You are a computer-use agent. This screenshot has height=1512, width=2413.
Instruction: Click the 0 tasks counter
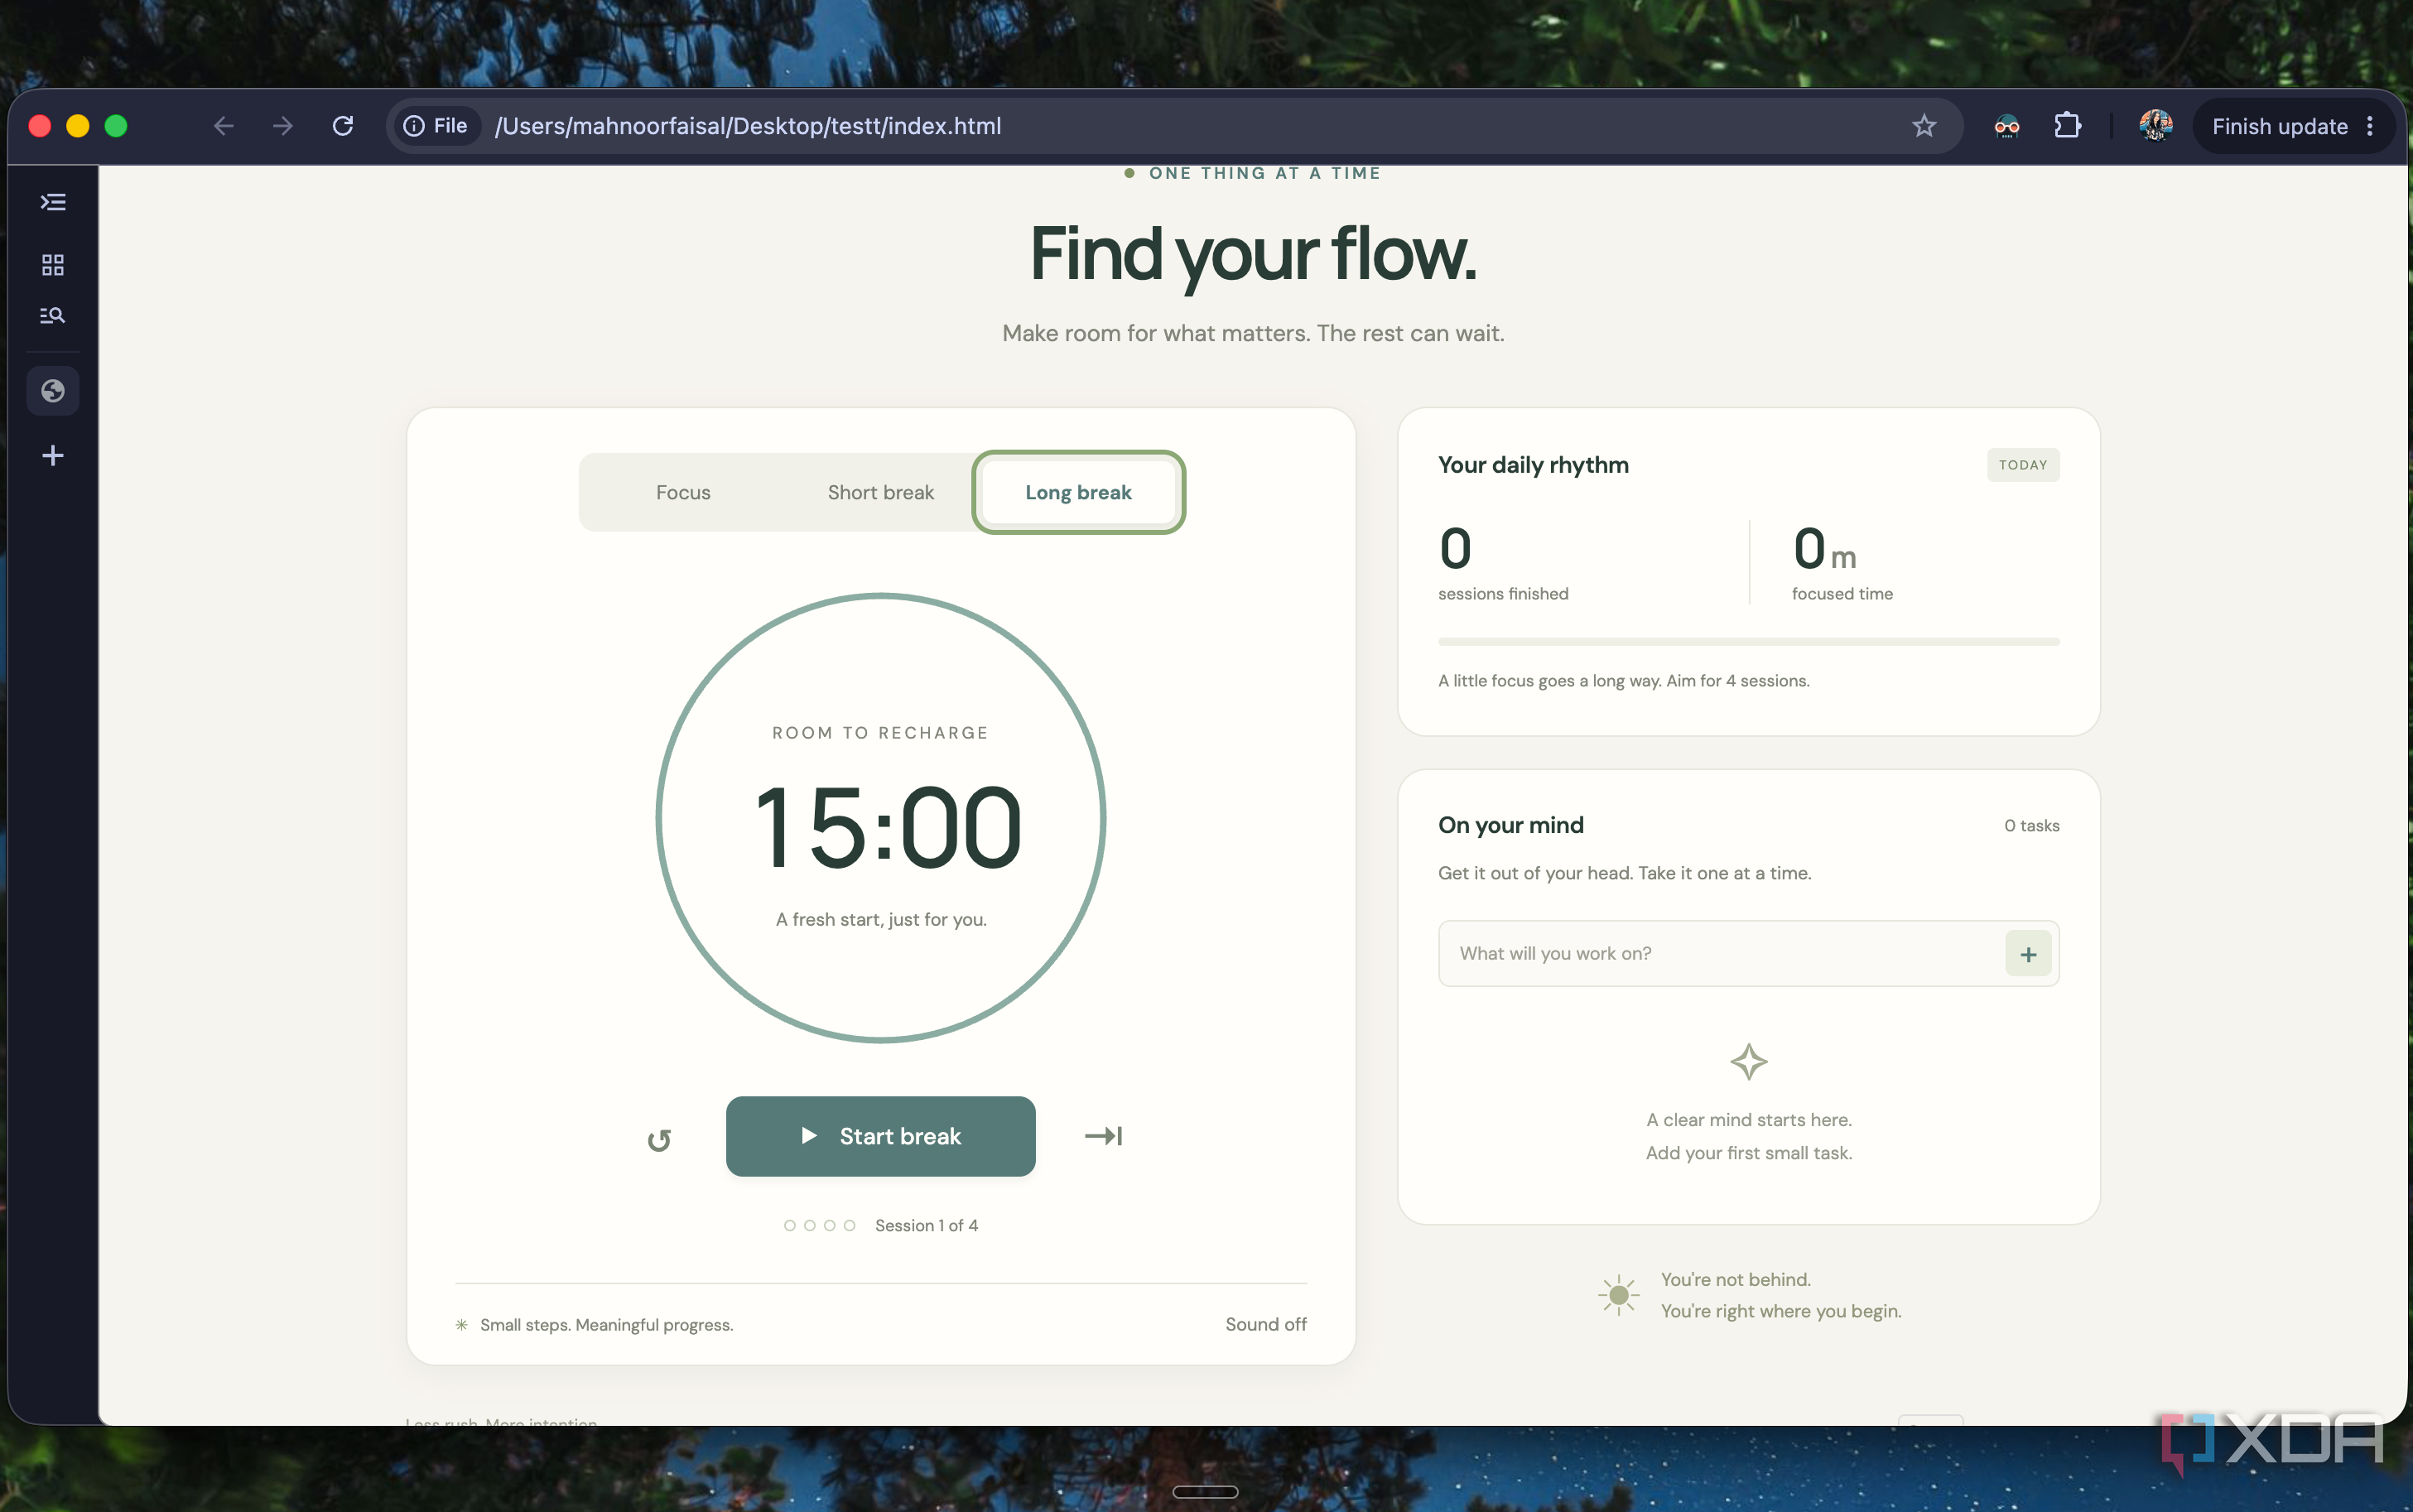[2031, 825]
